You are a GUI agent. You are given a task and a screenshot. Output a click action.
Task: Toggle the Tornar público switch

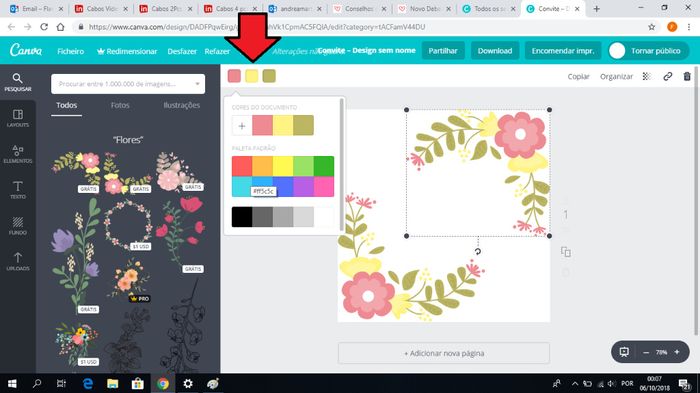click(x=617, y=50)
